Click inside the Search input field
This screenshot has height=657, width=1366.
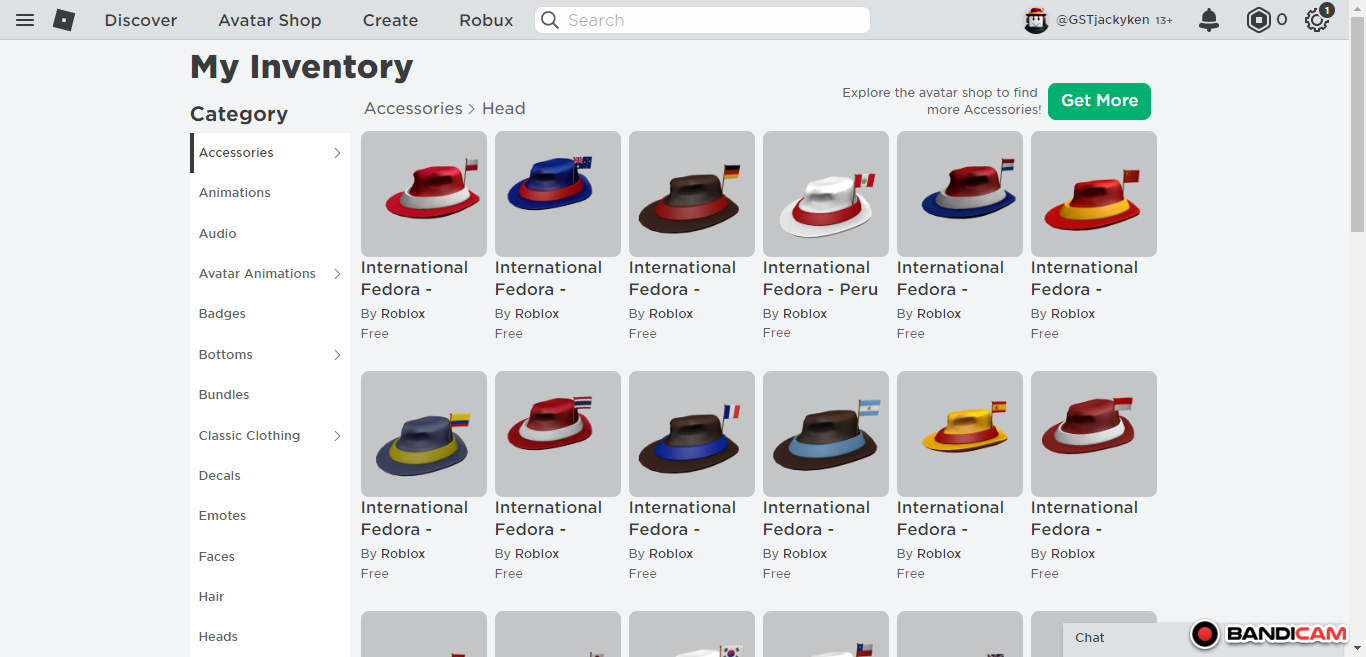710,20
